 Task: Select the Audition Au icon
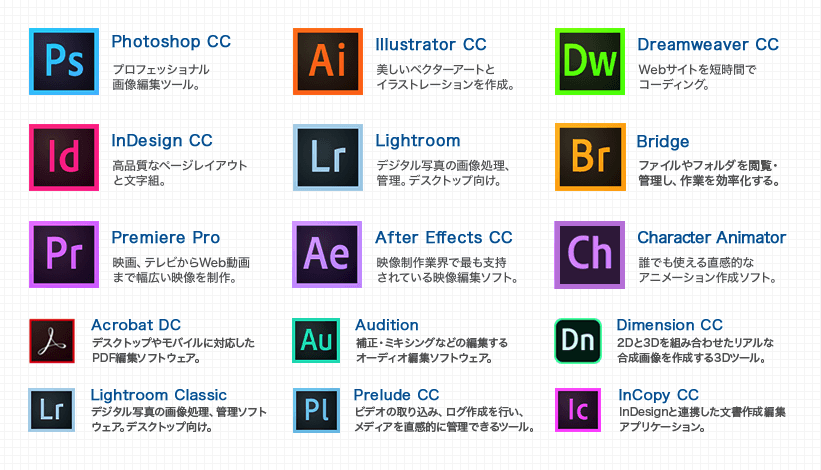[316, 341]
